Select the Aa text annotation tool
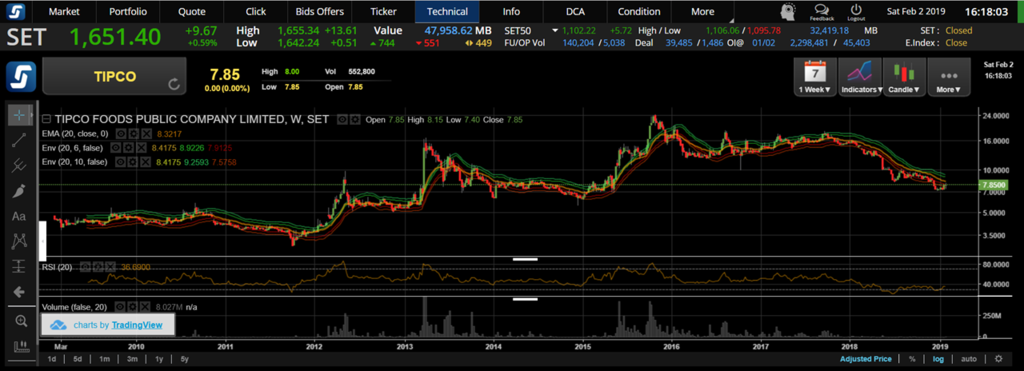 [x=19, y=216]
